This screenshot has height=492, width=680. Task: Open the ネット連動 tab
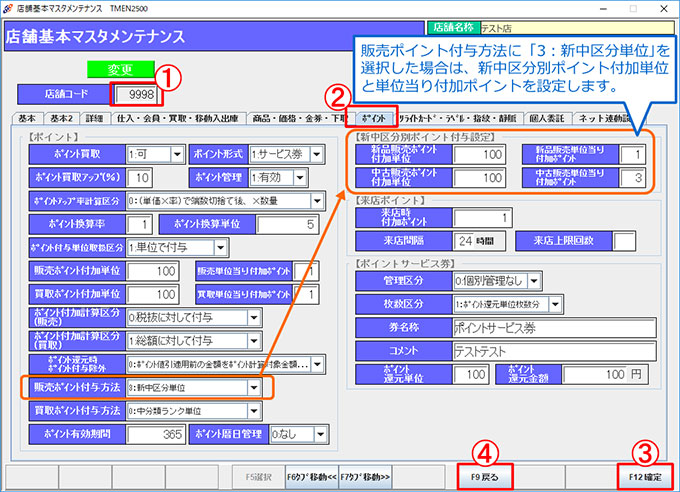[x=604, y=118]
